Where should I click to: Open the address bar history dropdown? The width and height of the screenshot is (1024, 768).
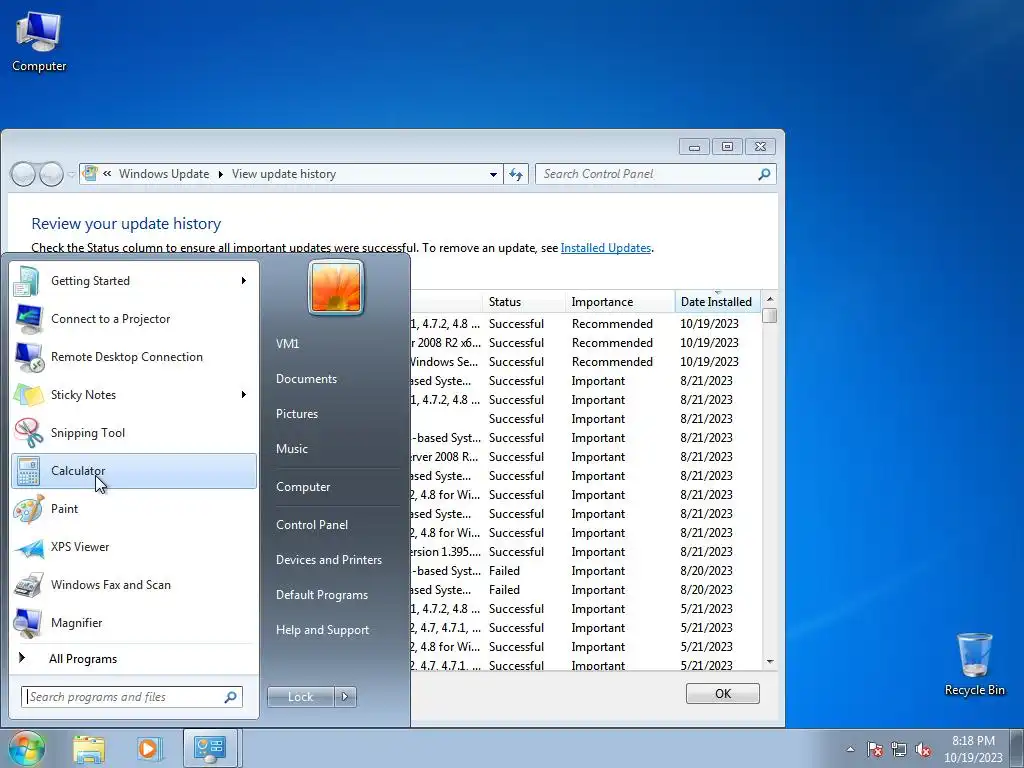pyautogui.click(x=493, y=174)
